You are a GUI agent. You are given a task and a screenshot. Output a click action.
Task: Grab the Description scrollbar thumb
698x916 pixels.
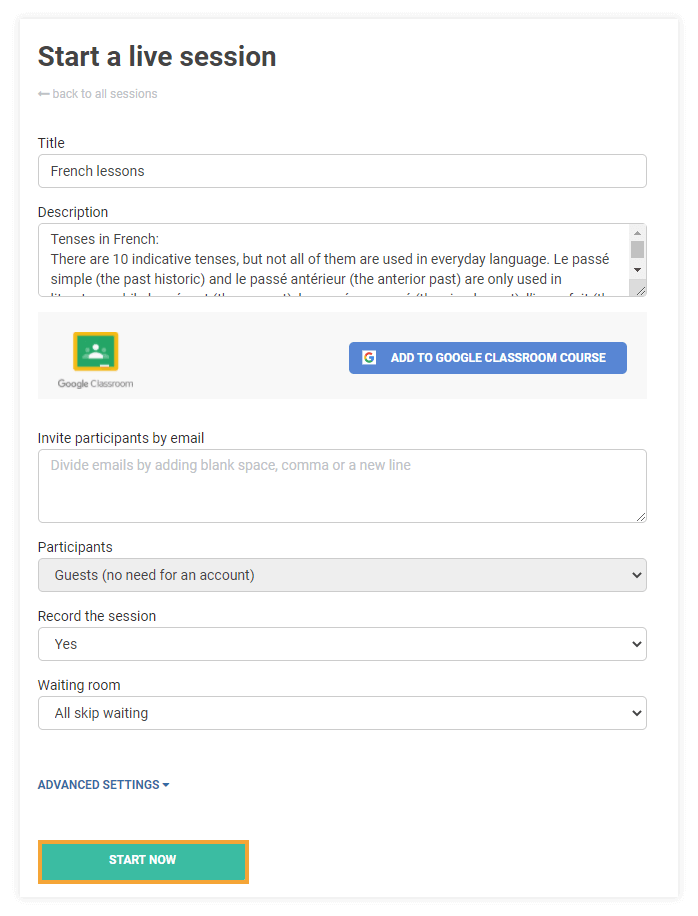(637, 249)
